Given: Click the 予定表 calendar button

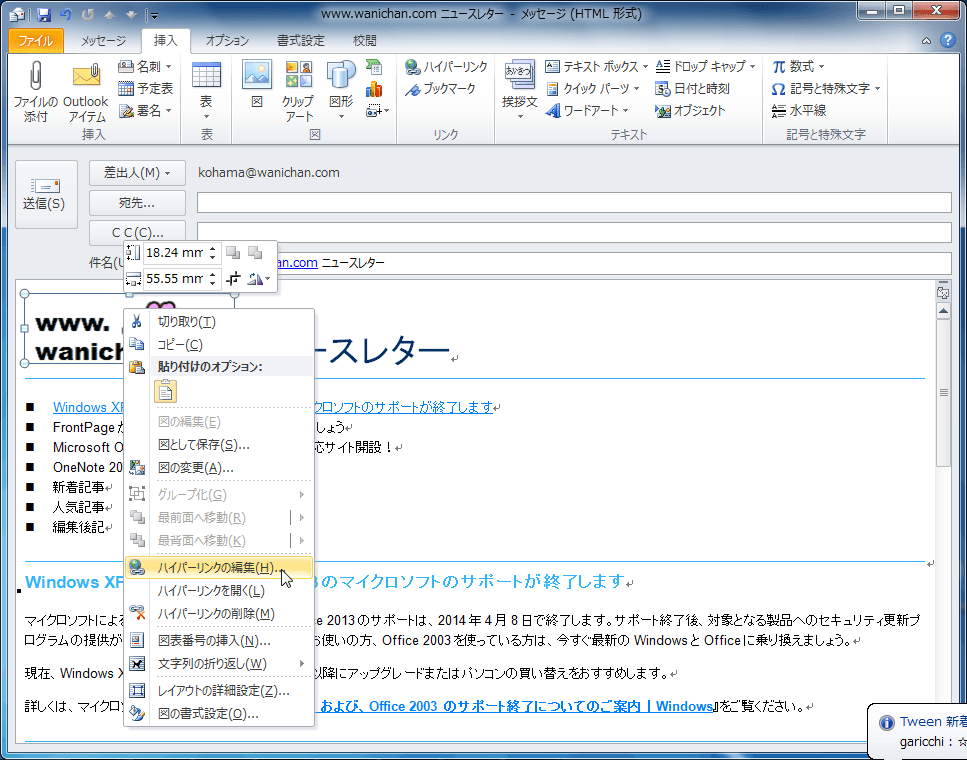Looking at the screenshot, I should (x=146, y=88).
